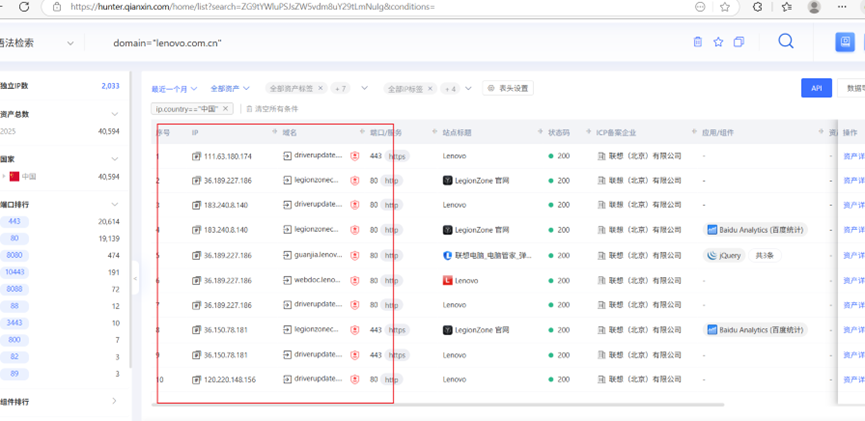Image resolution: width=865 pixels, height=421 pixels.
Task: Collapse the 资产总数 section
Action: pyautogui.click(x=115, y=114)
